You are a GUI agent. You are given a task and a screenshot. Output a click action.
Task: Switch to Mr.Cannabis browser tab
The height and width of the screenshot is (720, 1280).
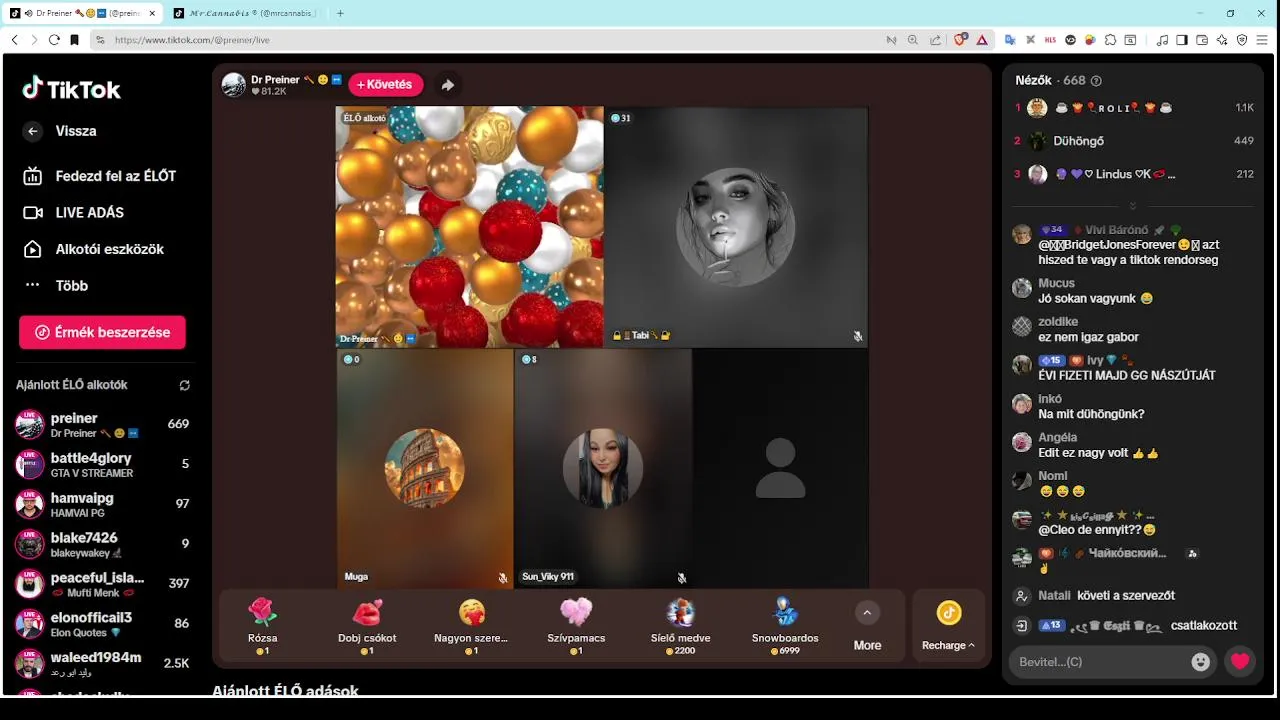pyautogui.click(x=244, y=13)
